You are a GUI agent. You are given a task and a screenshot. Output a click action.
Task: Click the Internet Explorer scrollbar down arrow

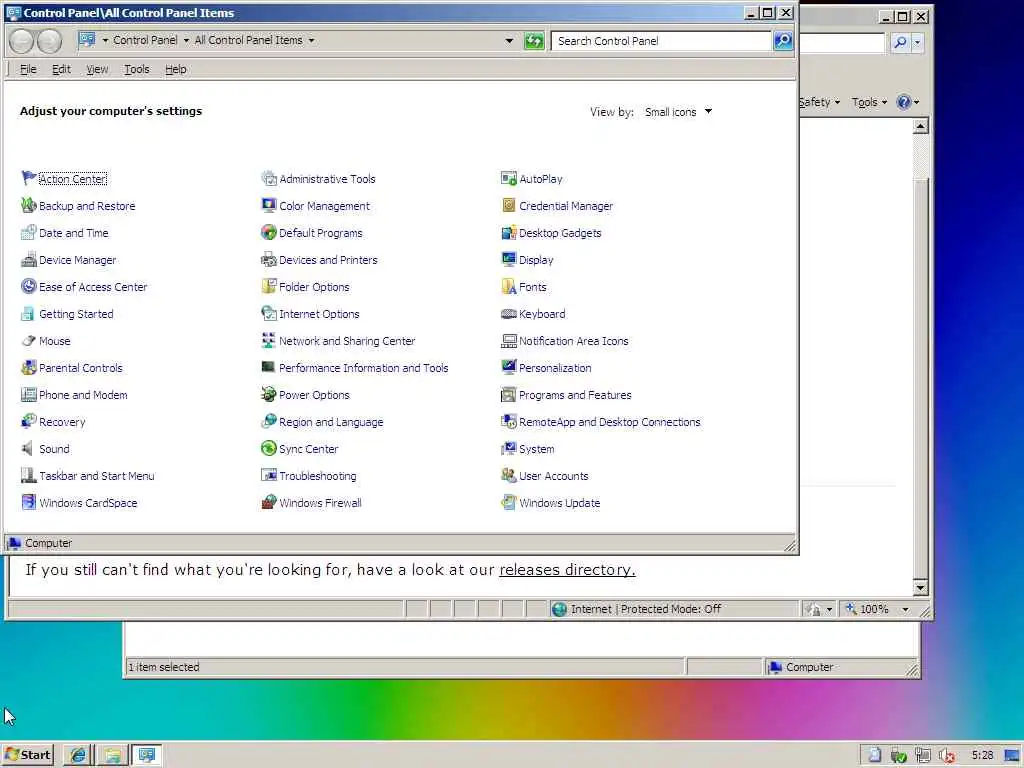click(920, 588)
